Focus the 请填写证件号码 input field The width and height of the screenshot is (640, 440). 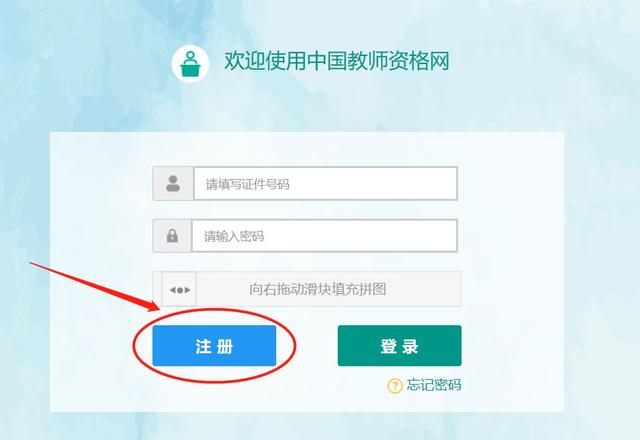point(325,184)
